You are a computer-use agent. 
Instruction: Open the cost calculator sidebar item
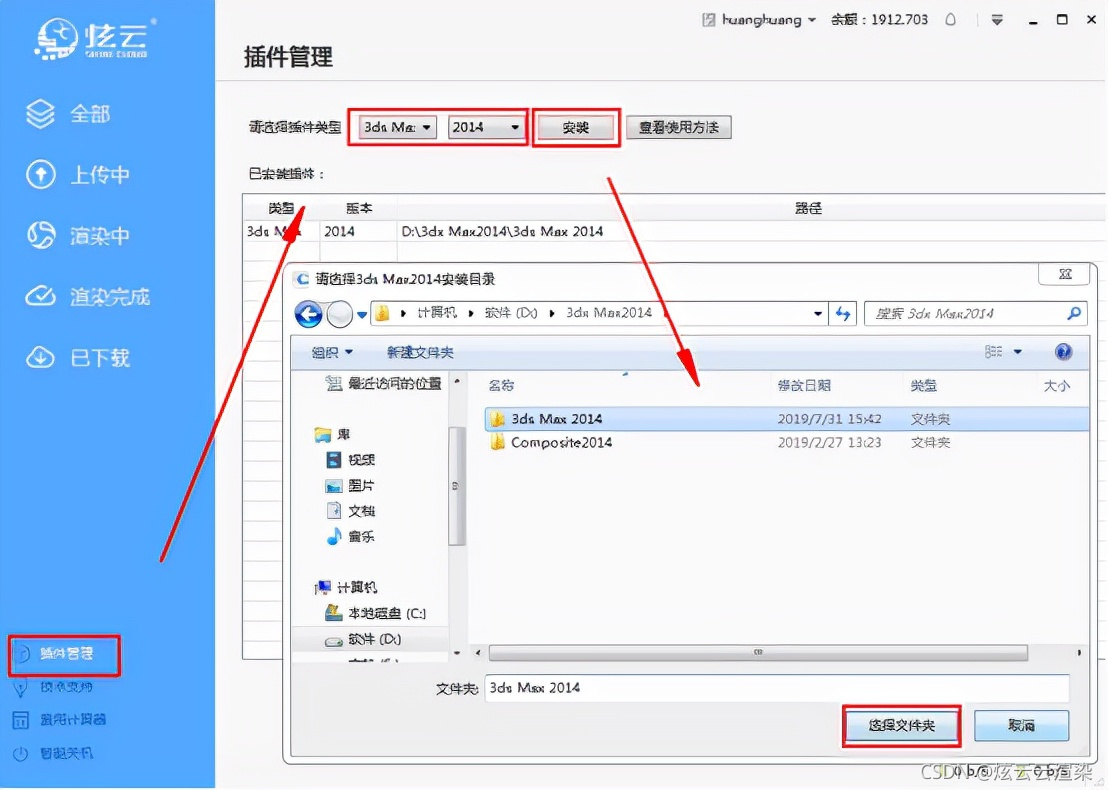click(x=59, y=719)
